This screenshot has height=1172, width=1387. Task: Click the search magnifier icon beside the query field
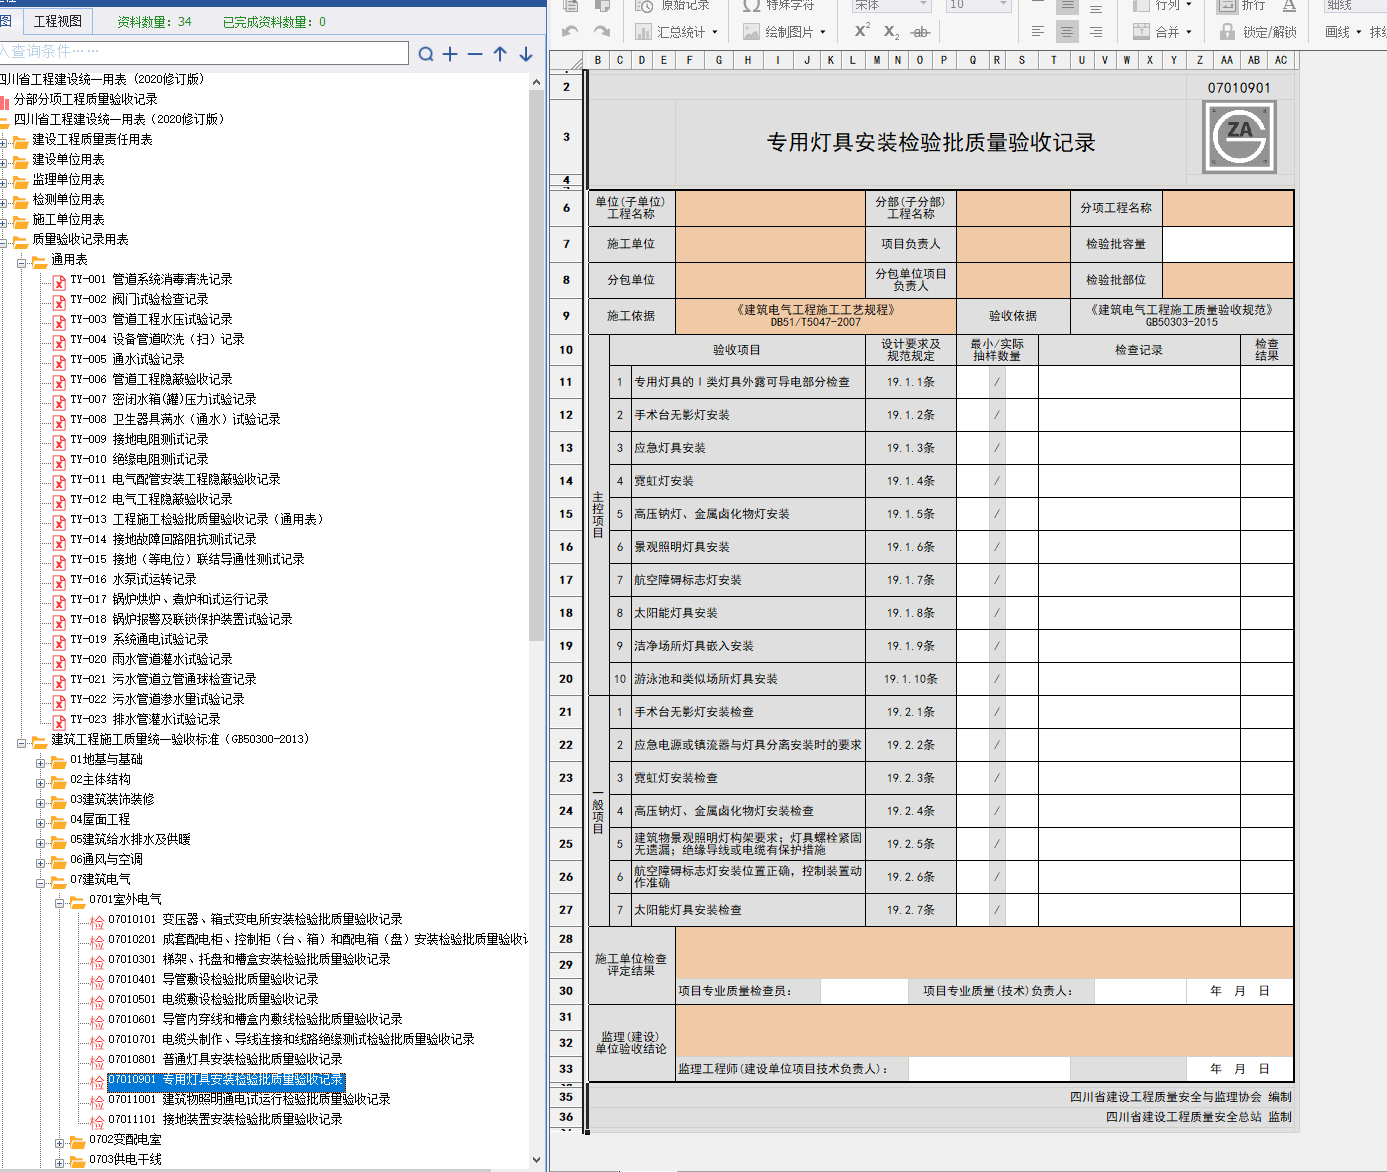tap(426, 54)
